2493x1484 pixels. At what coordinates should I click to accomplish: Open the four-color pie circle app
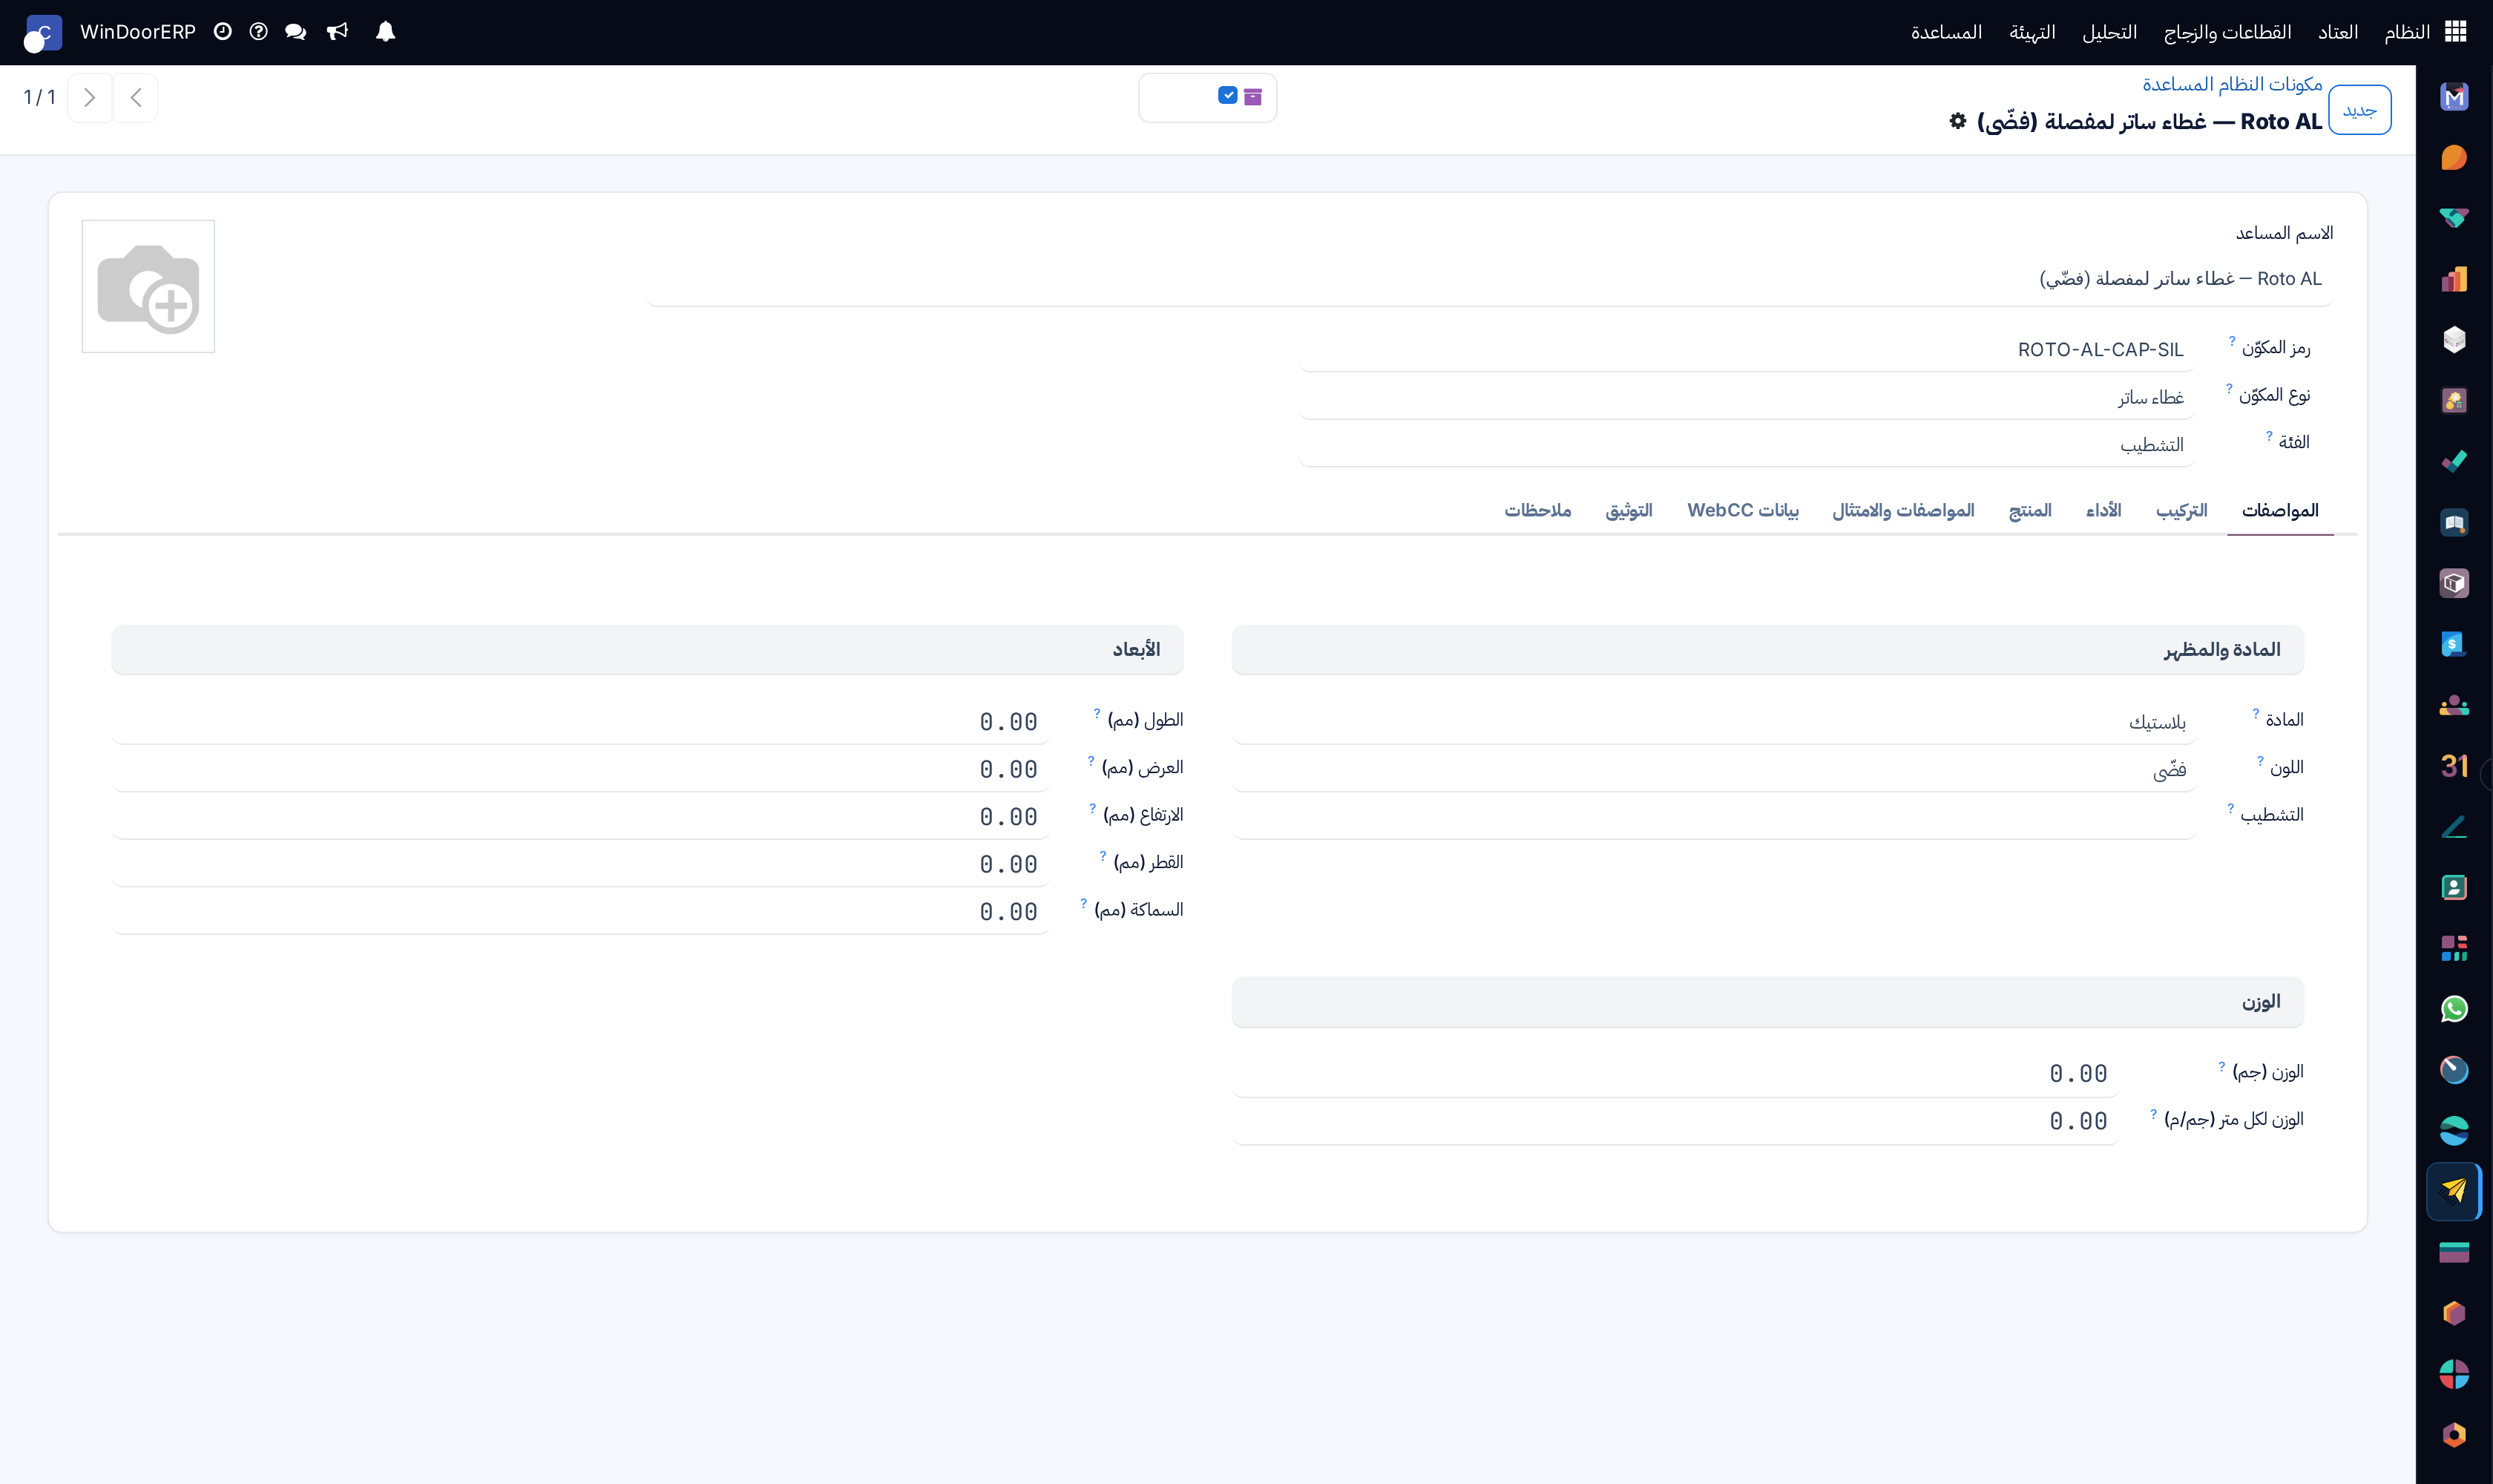(x=2454, y=1374)
